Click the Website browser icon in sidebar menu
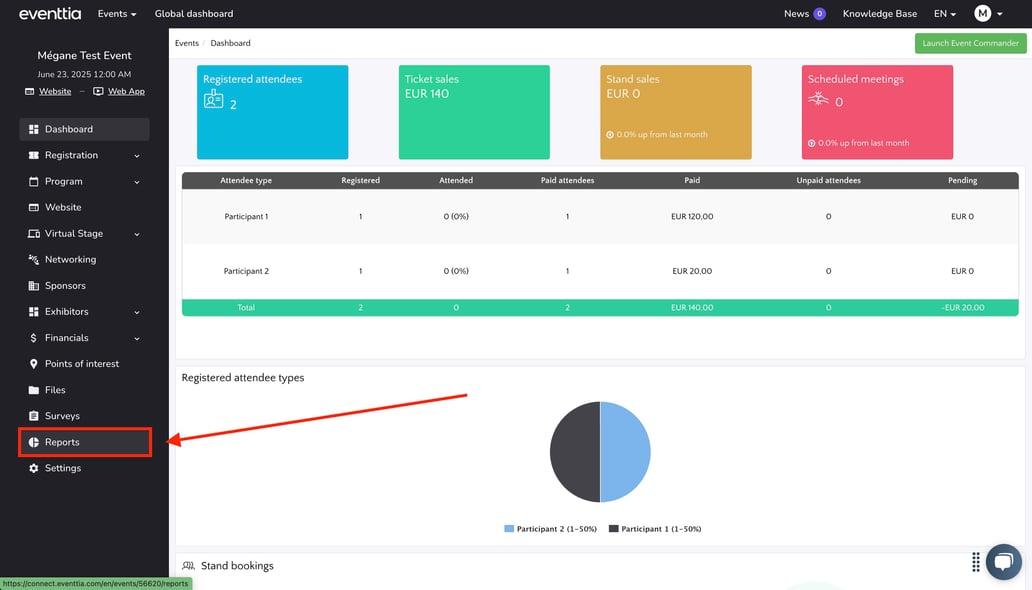Screen dimensions: 1032x590 click(x=34, y=207)
